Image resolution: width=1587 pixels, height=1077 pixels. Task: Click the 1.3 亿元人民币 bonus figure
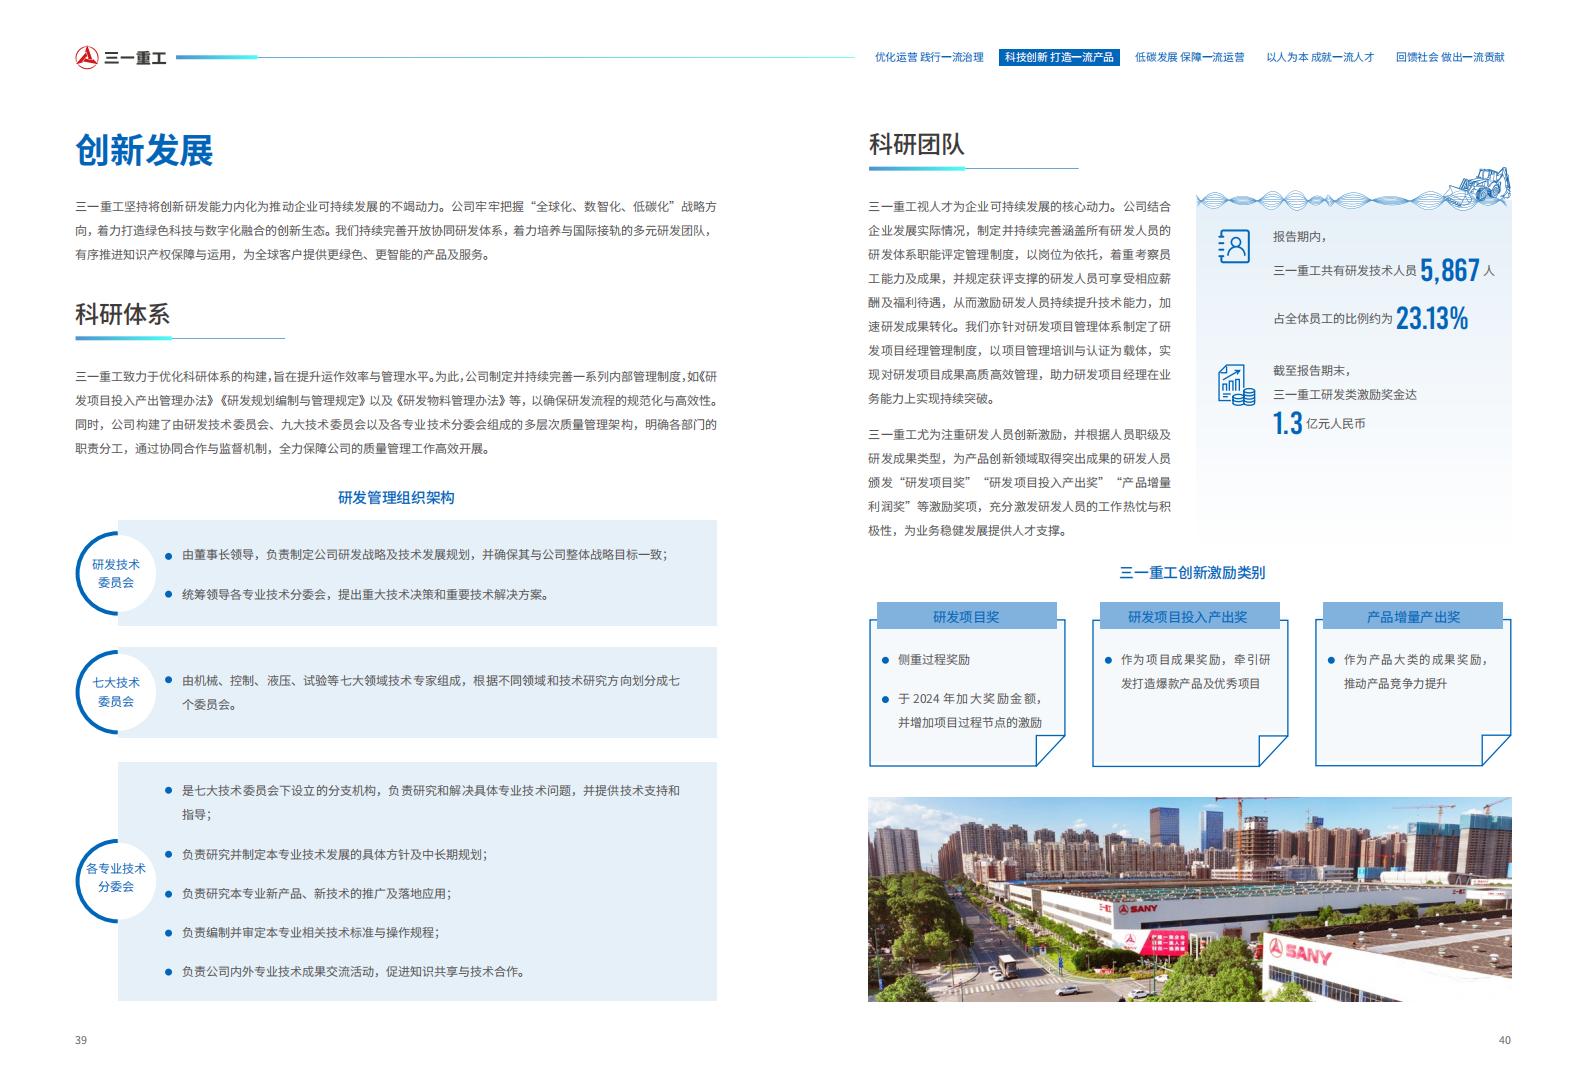tap(1319, 423)
